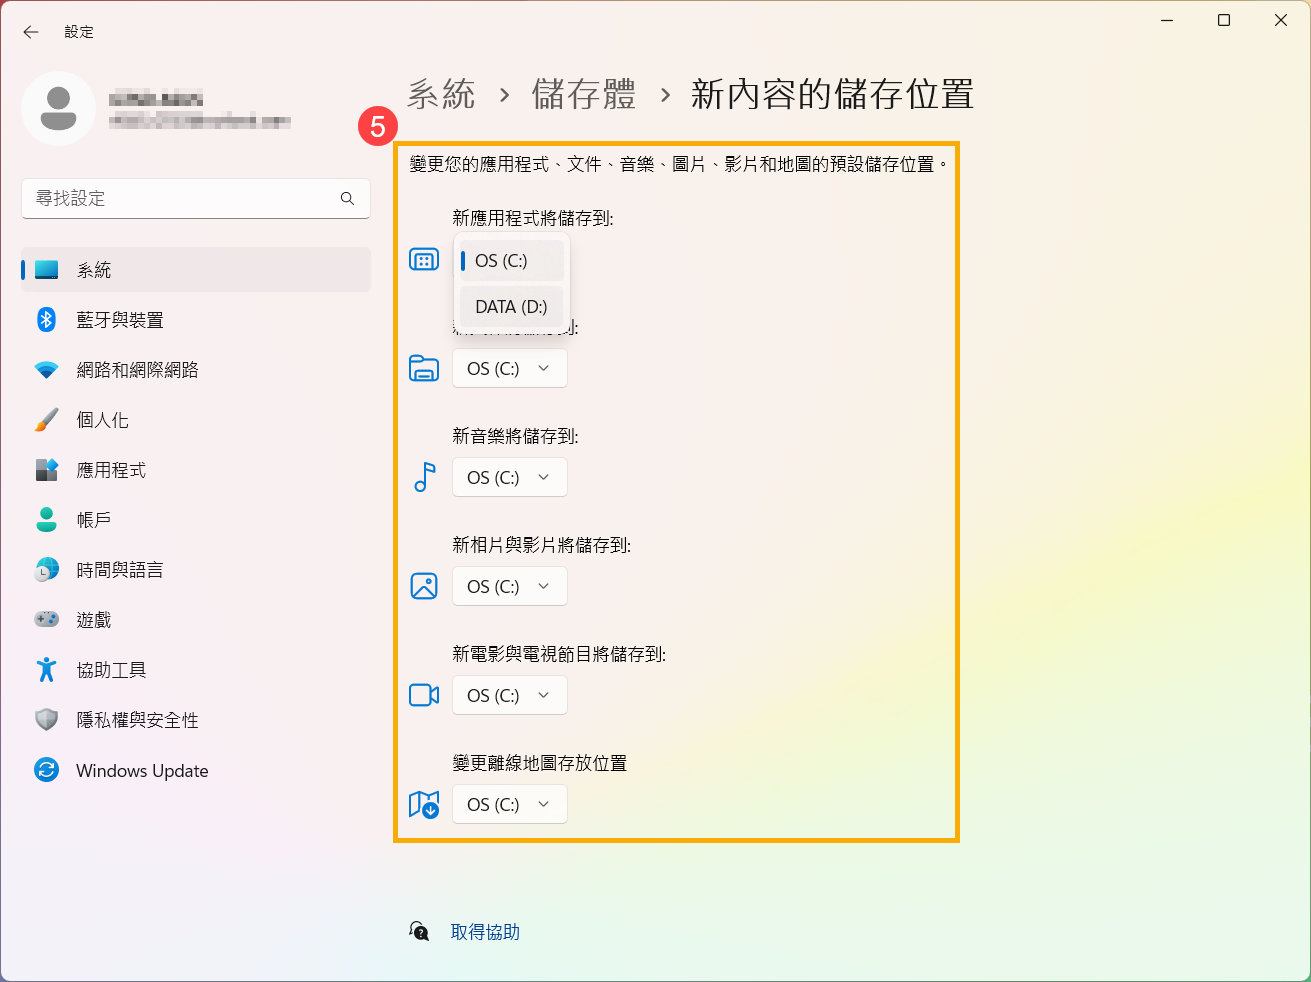
Task: Select OS (C:) in the open dropdown list
Action: (512, 261)
